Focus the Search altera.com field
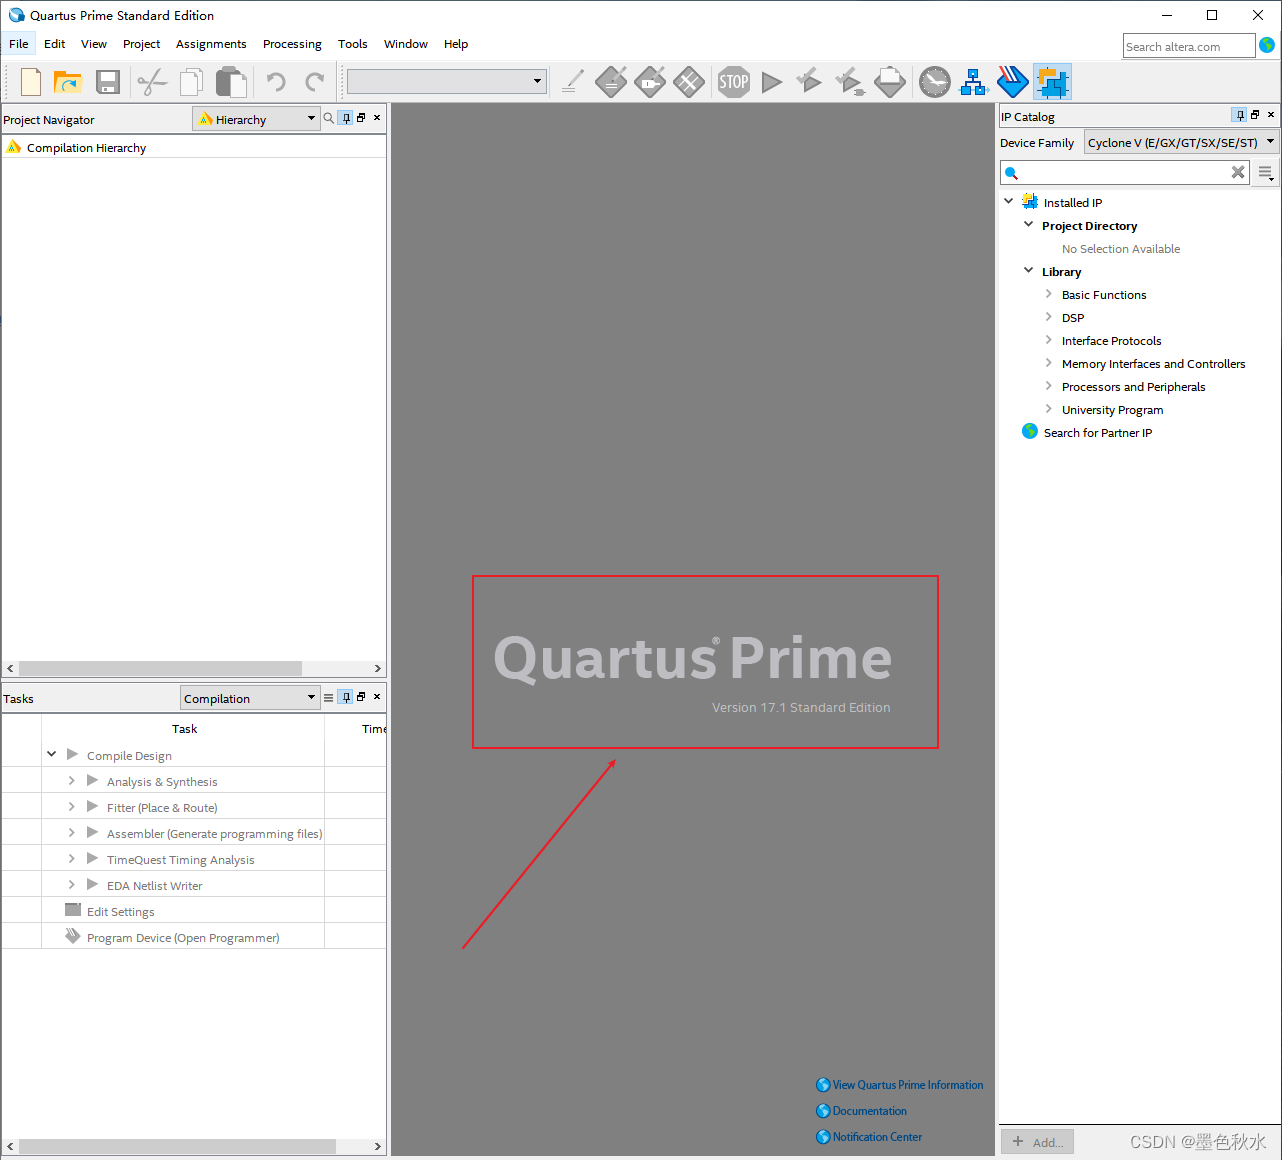The width and height of the screenshot is (1282, 1160). click(x=1188, y=46)
